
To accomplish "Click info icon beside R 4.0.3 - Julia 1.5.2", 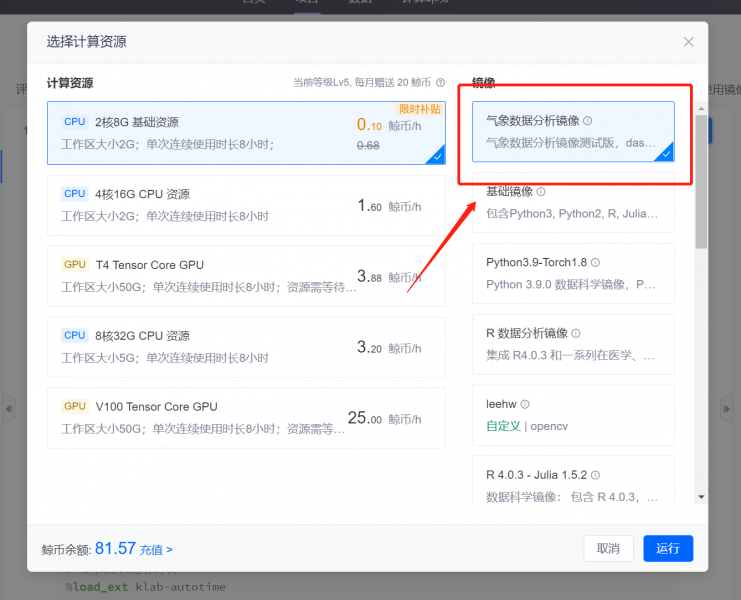I will coord(596,476).
